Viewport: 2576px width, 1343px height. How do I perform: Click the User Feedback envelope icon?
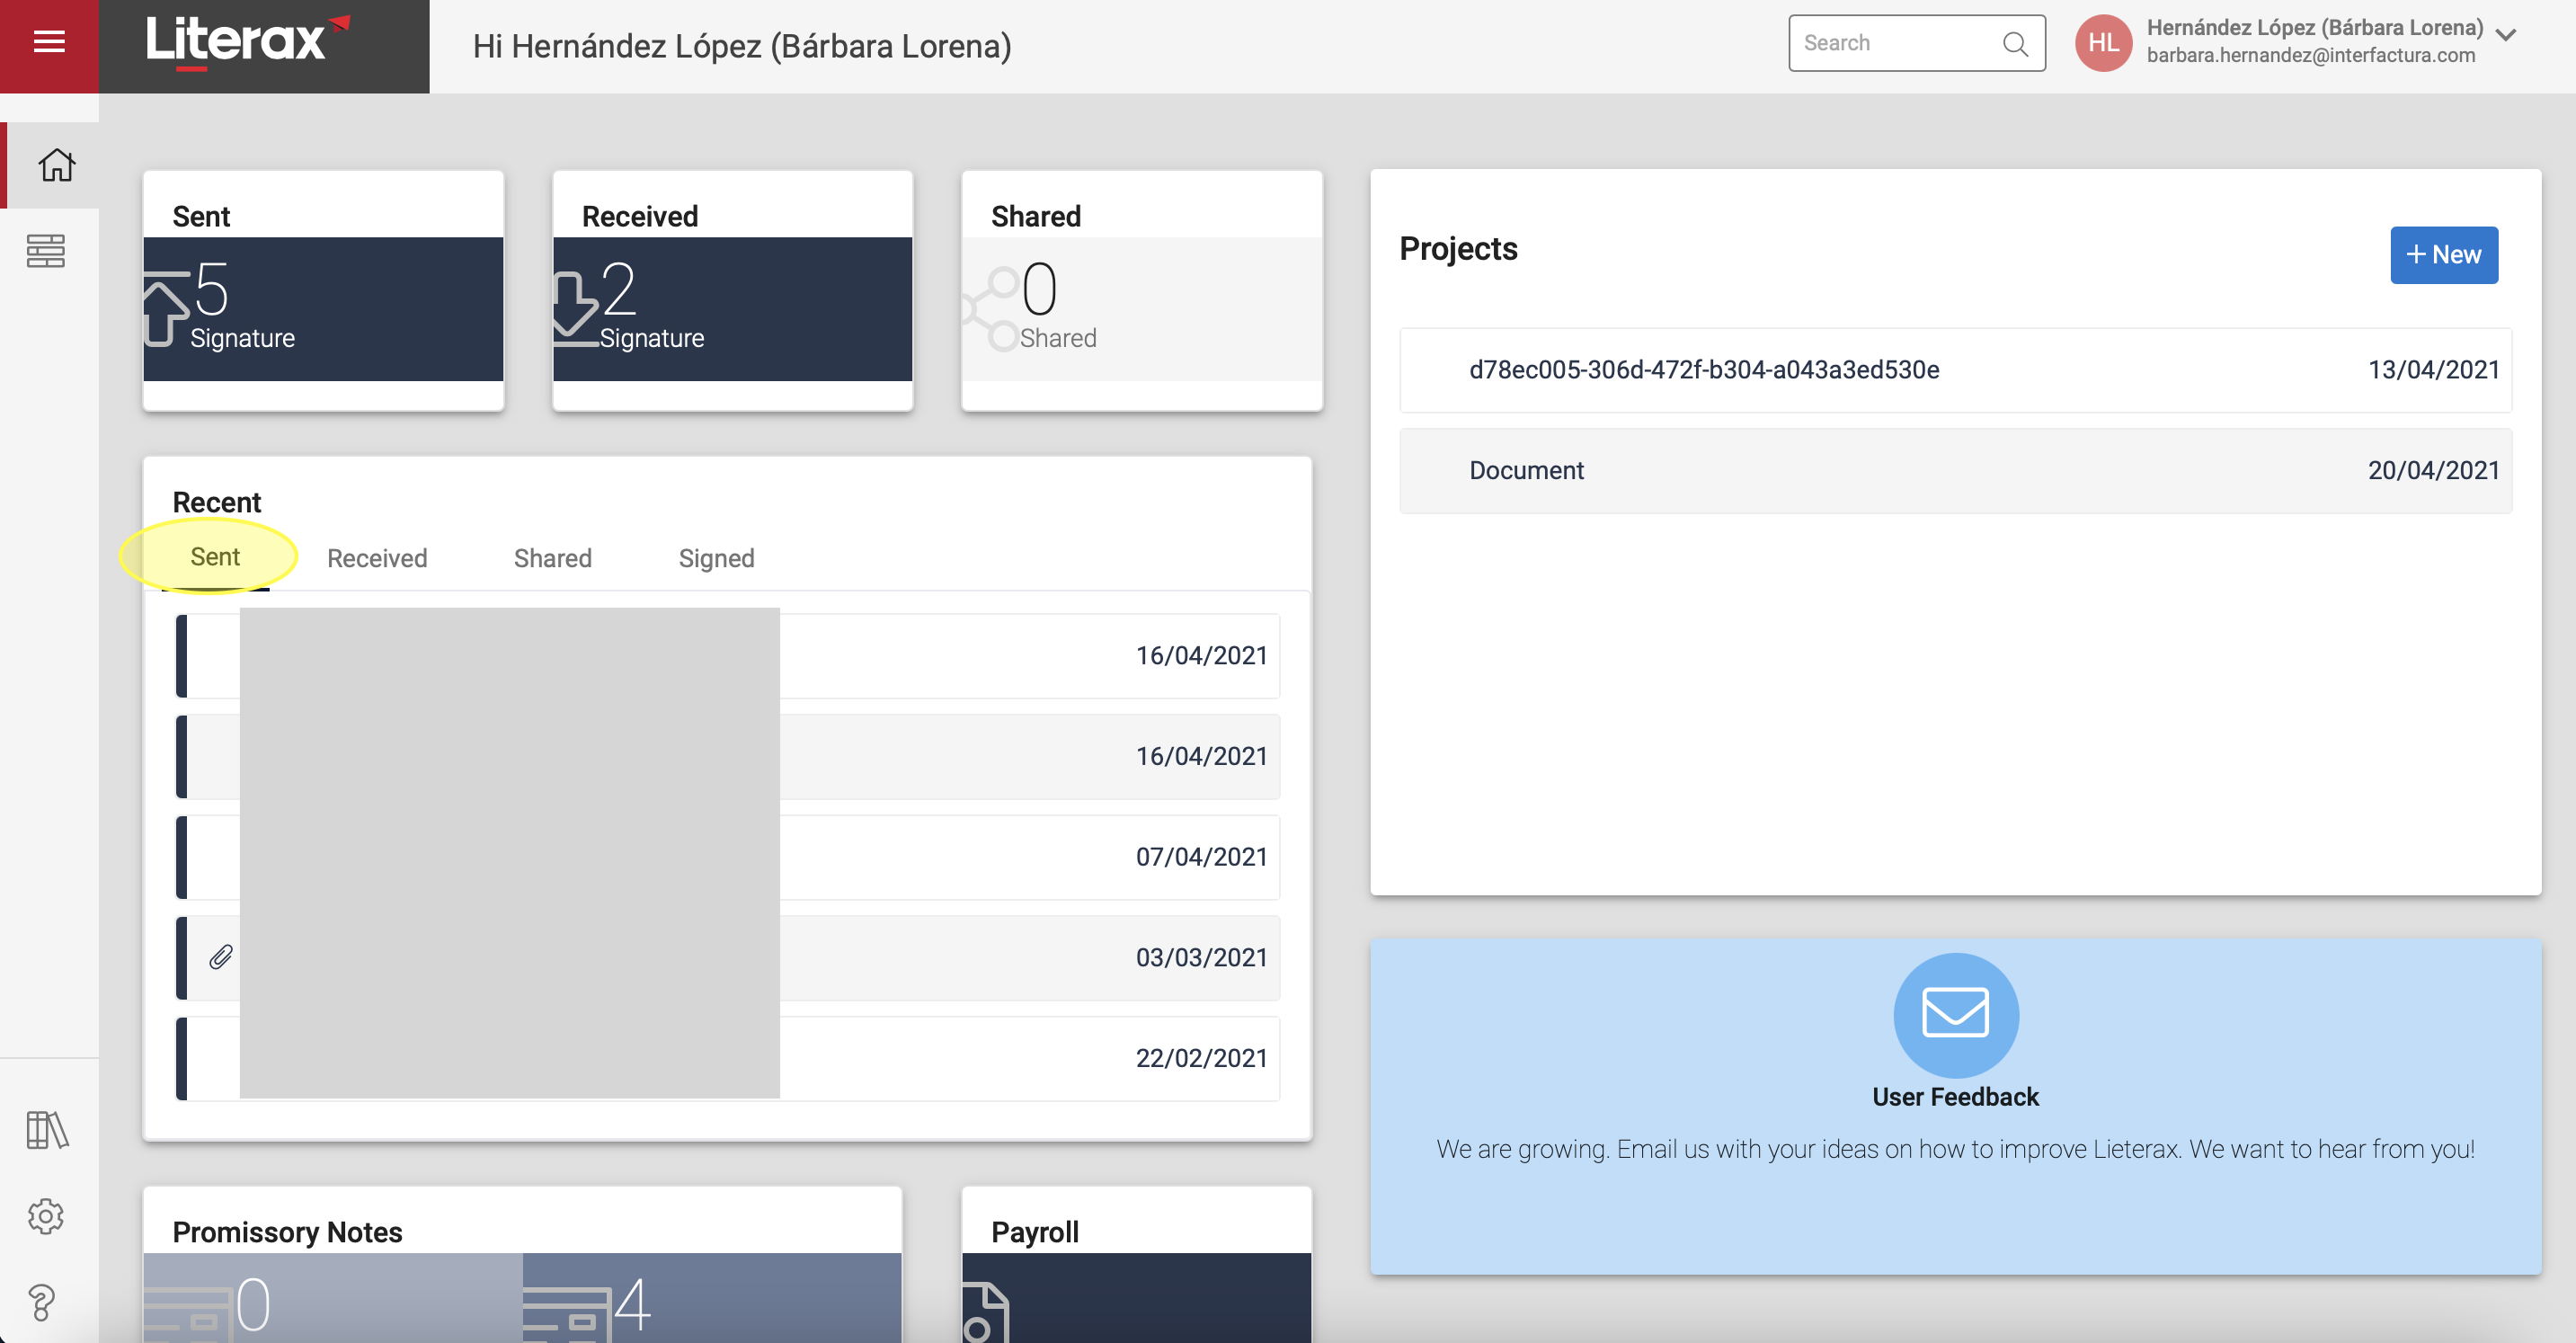1956,1014
